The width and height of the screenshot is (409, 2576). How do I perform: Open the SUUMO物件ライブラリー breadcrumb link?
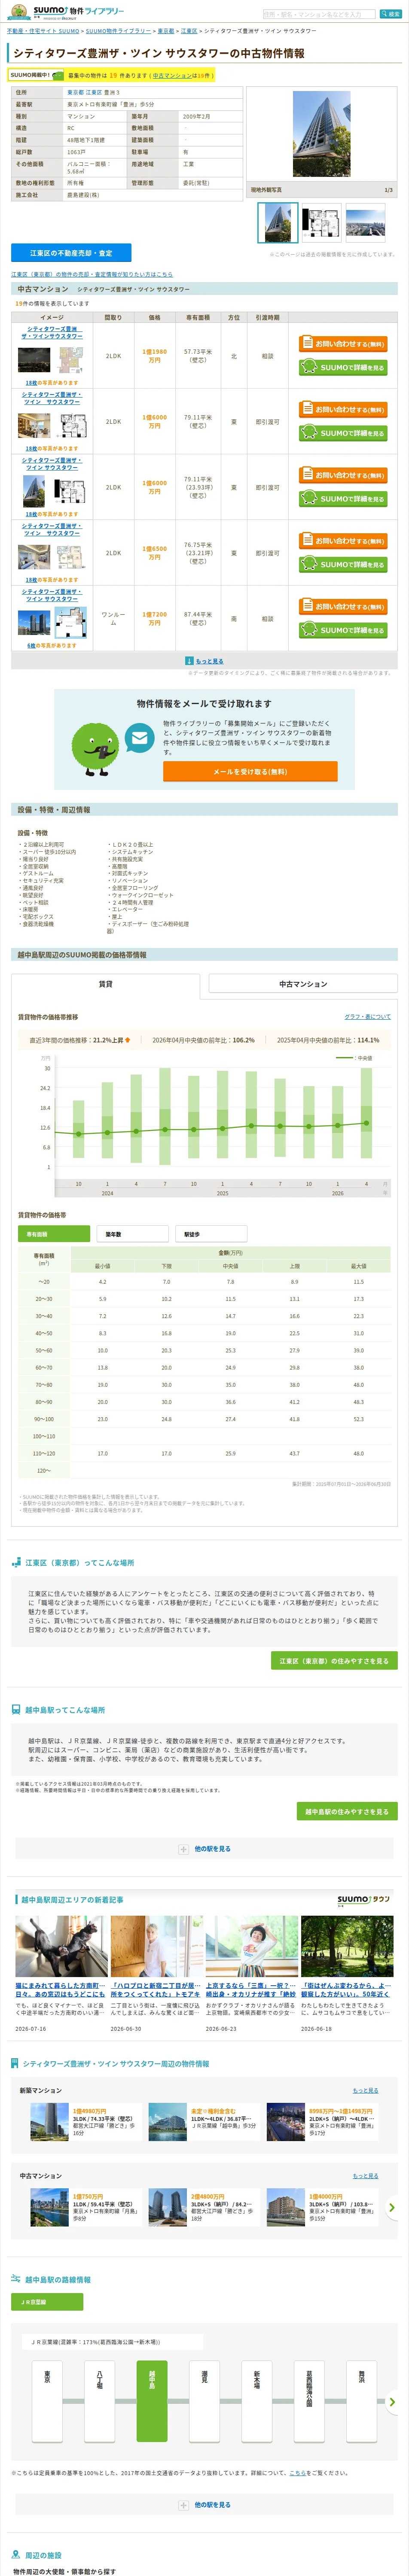[118, 31]
